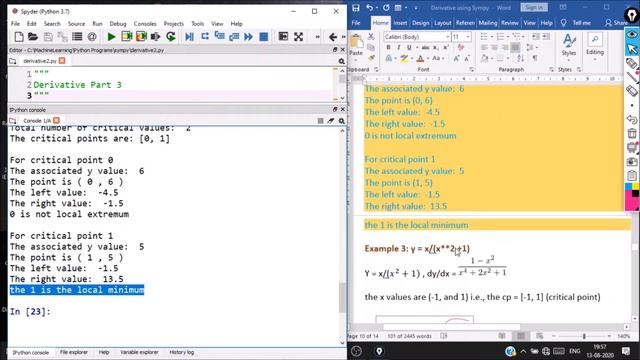Screen dimensions: 640x360
Task: Toggle Superscript formatting in Word
Action: click(x=446, y=48)
